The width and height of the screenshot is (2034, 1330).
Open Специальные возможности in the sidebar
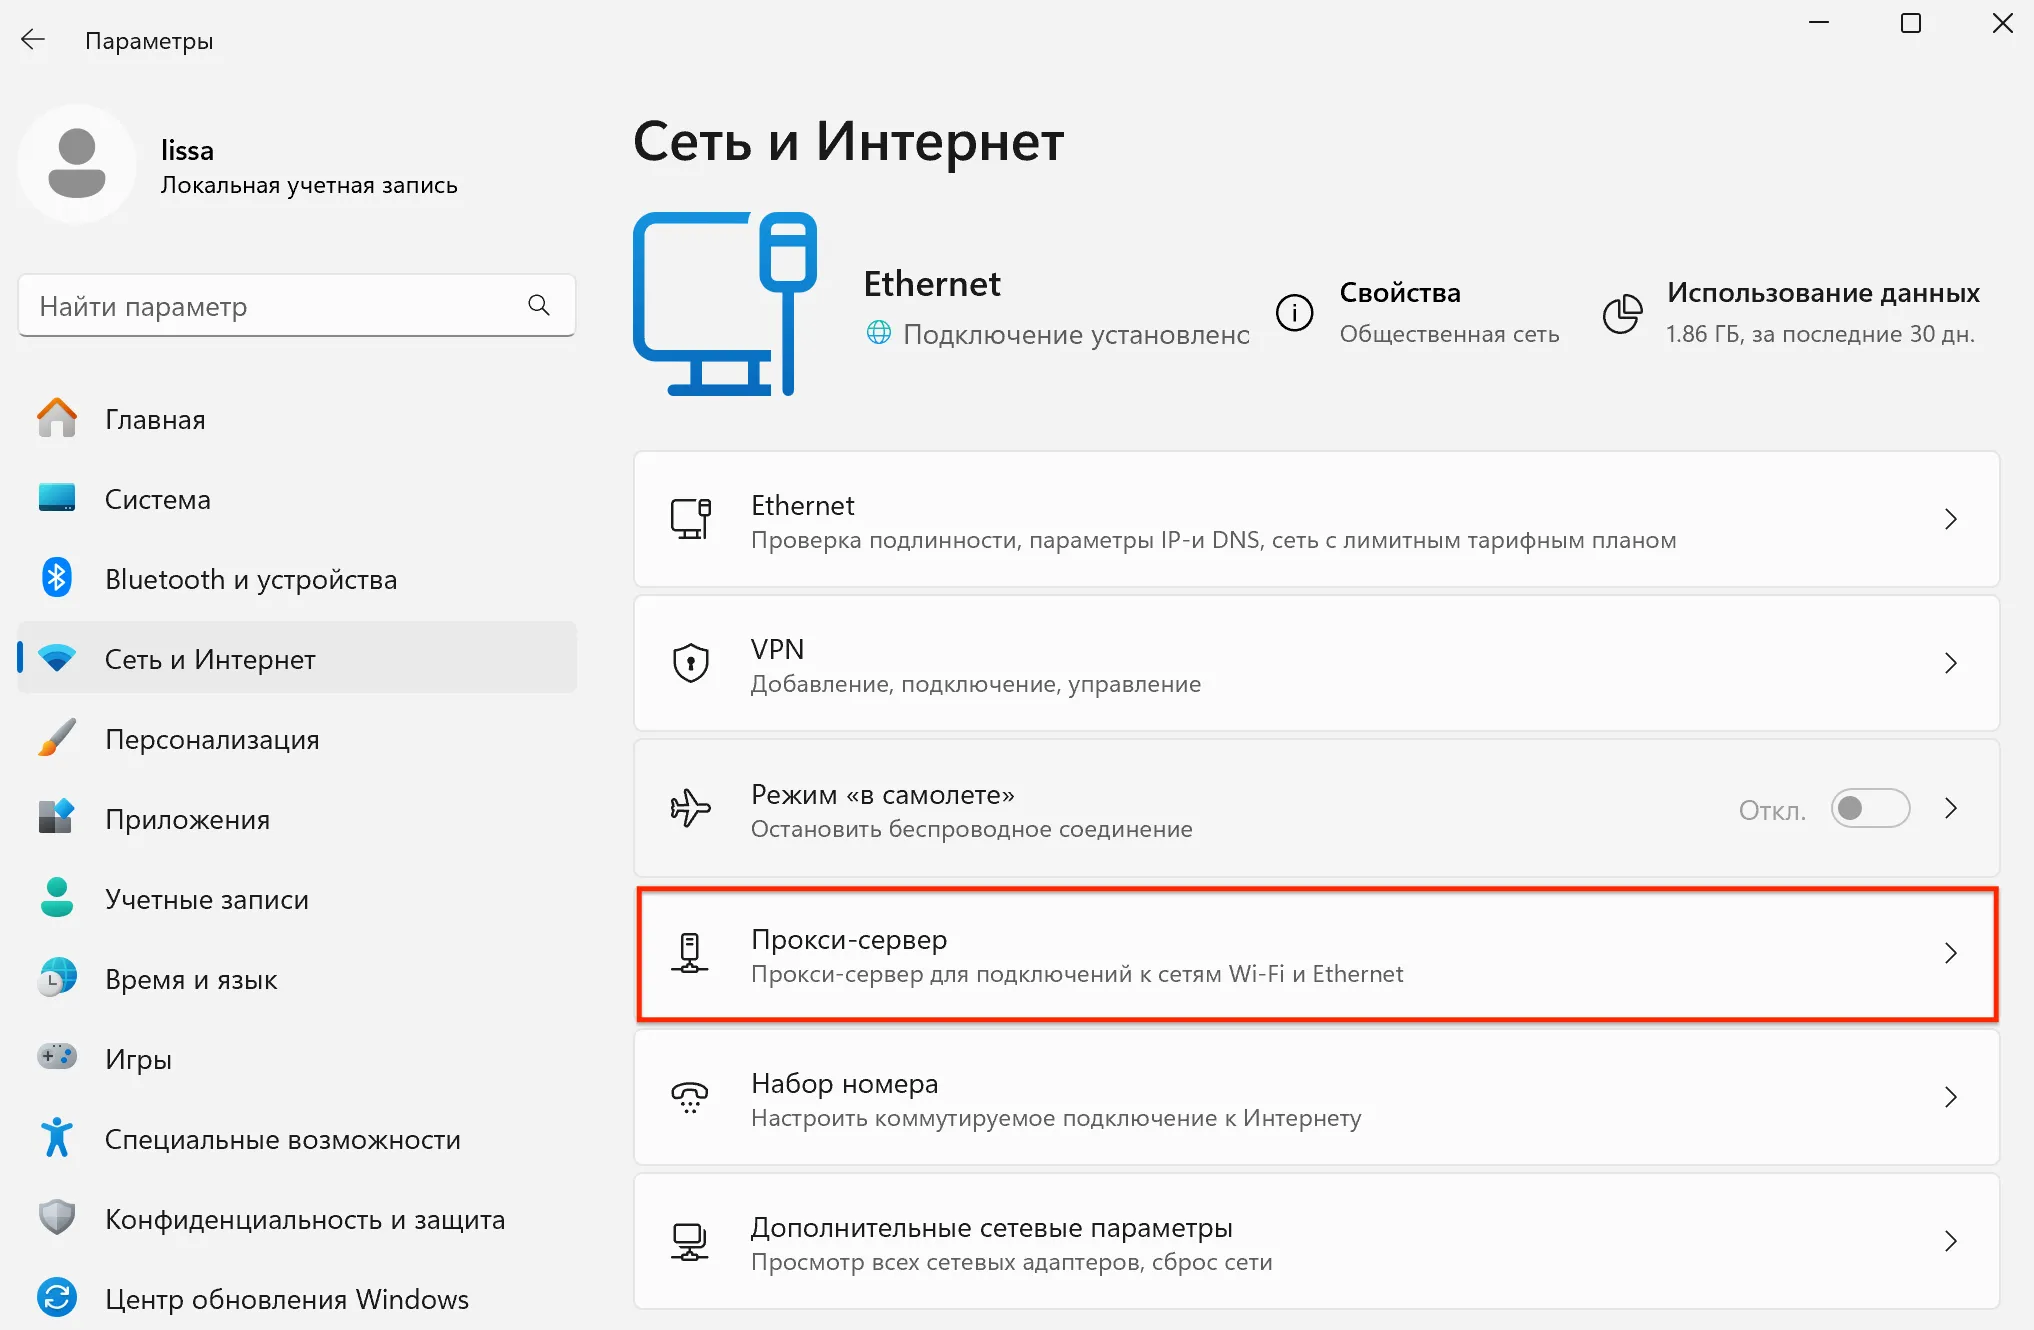297,1138
